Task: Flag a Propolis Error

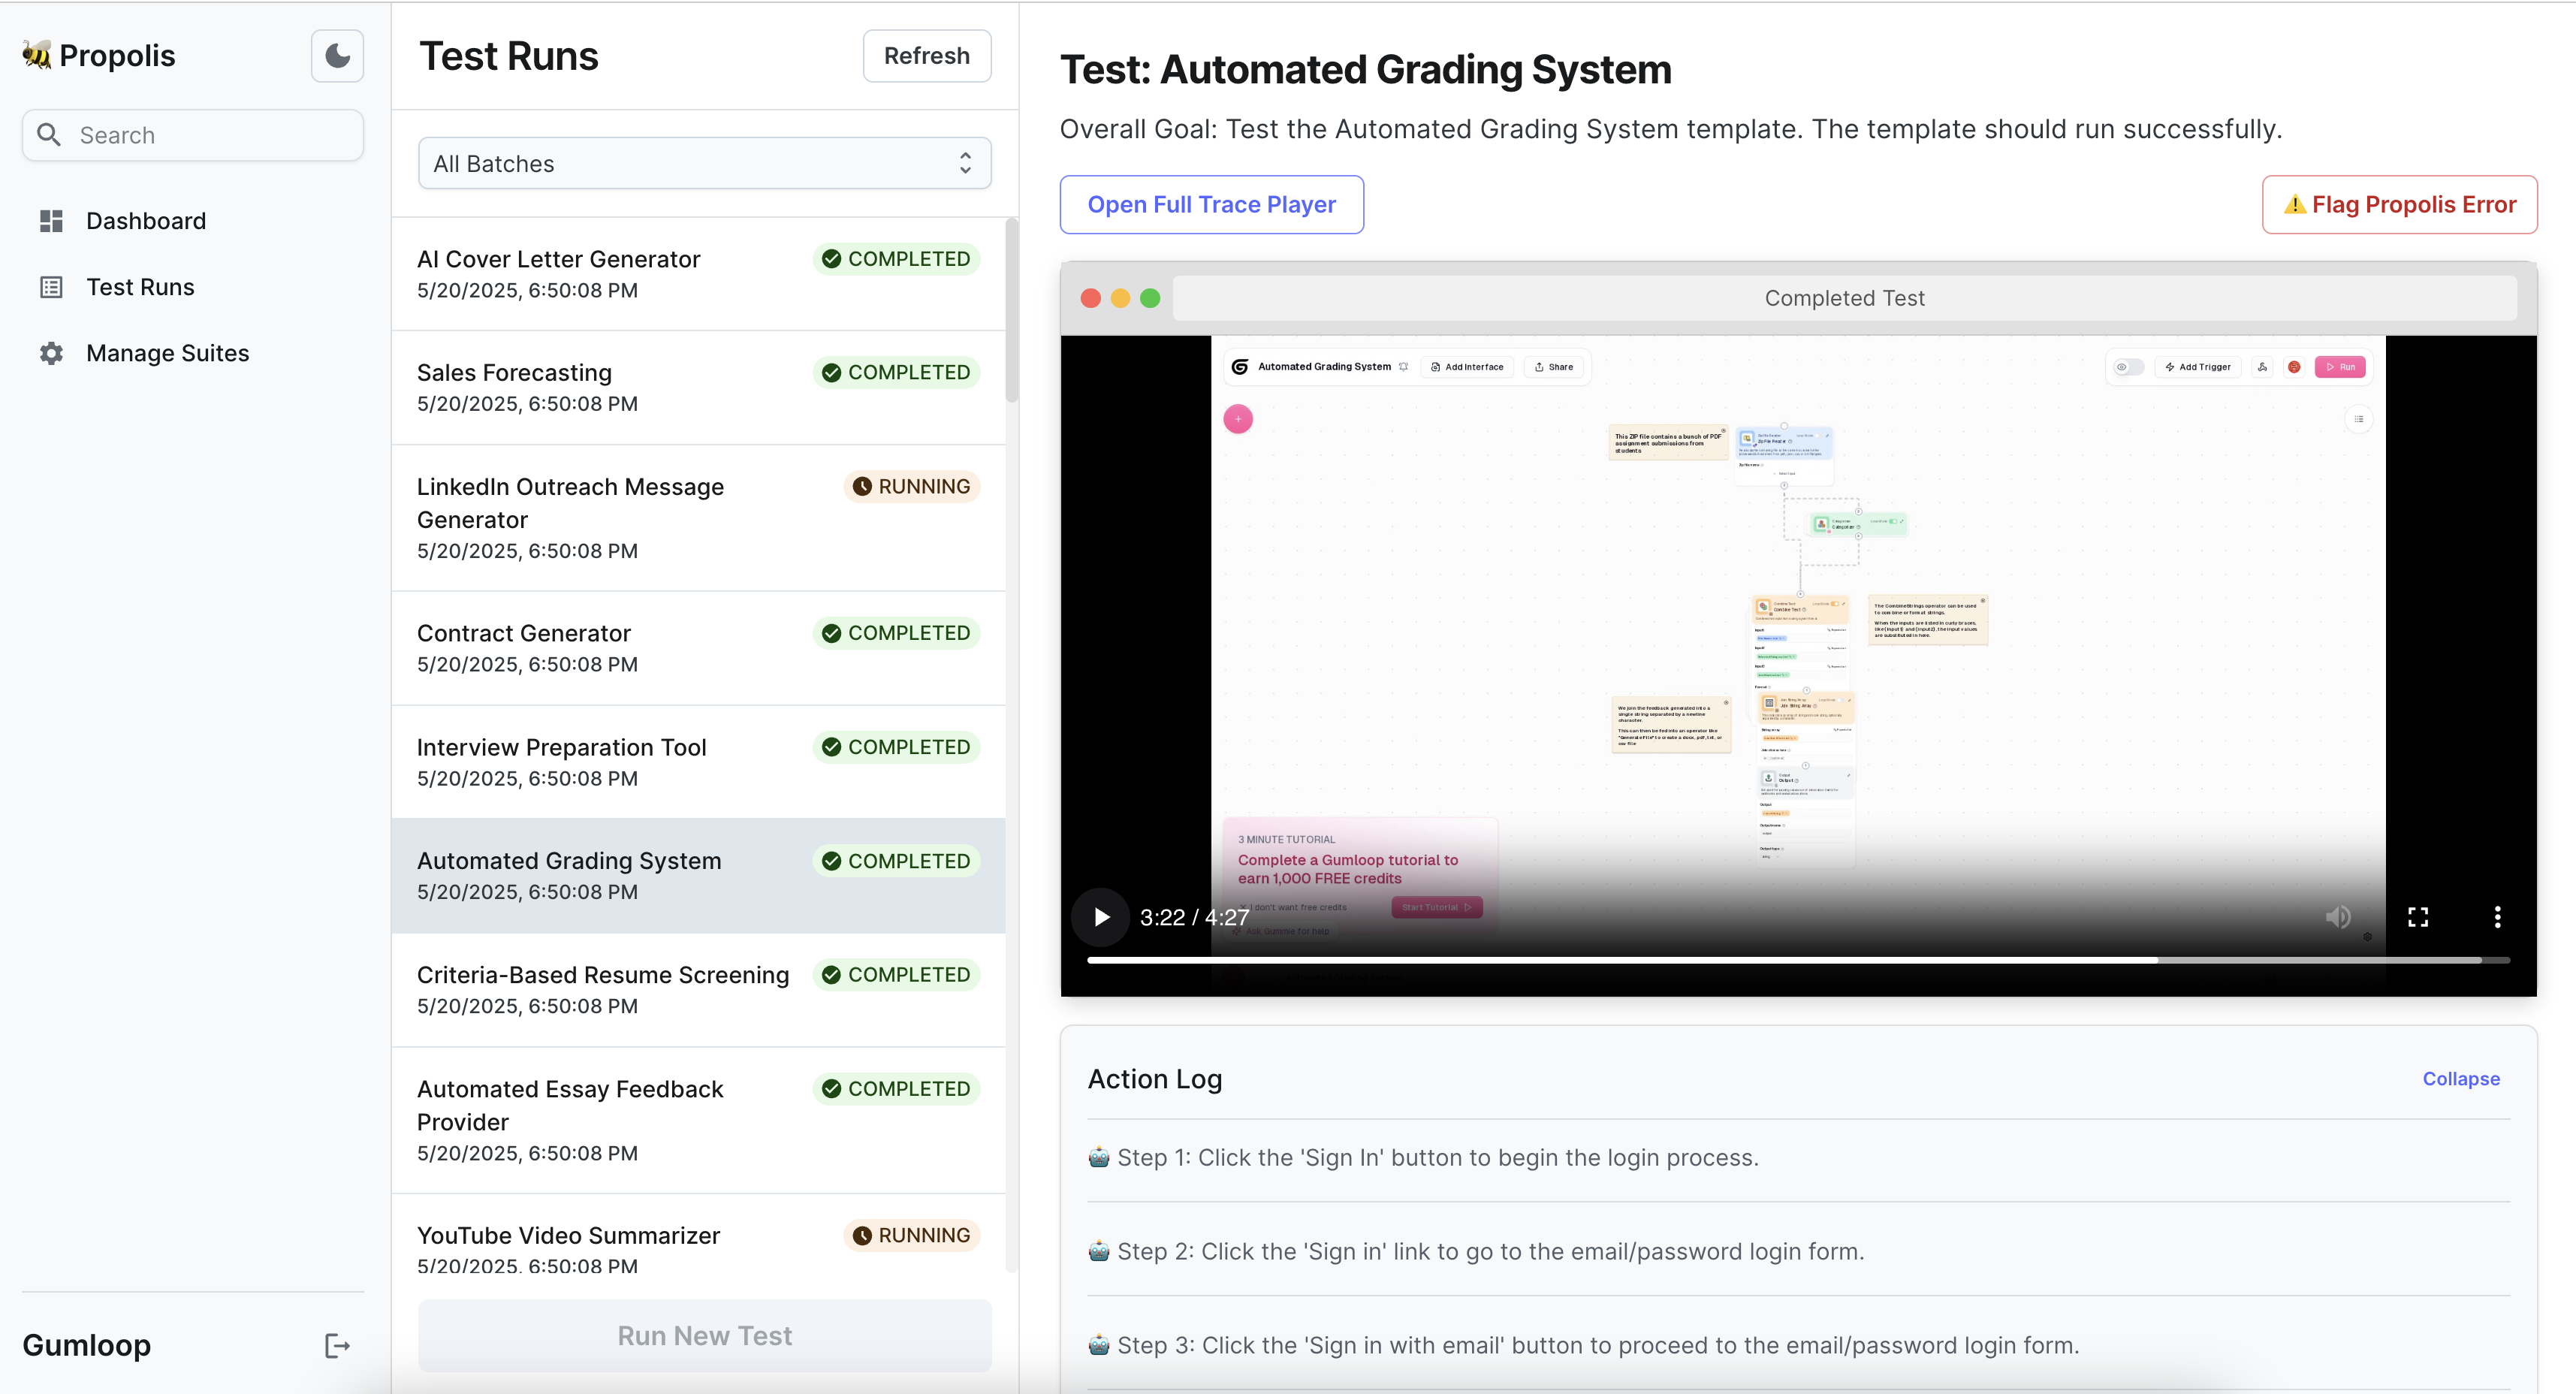Action: (2399, 205)
